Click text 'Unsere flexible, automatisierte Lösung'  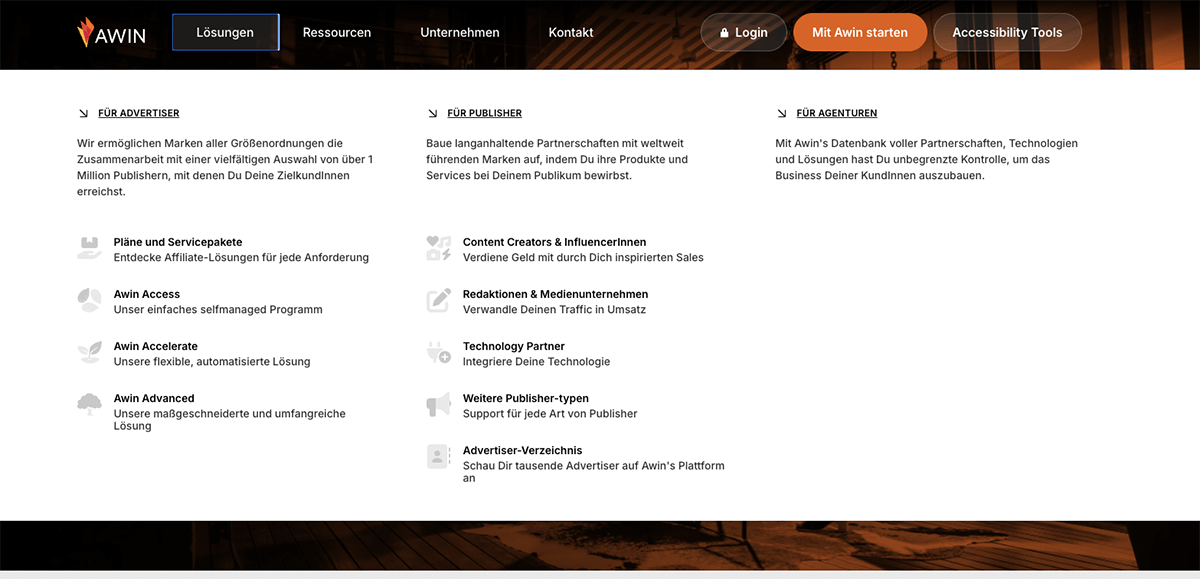pos(212,361)
